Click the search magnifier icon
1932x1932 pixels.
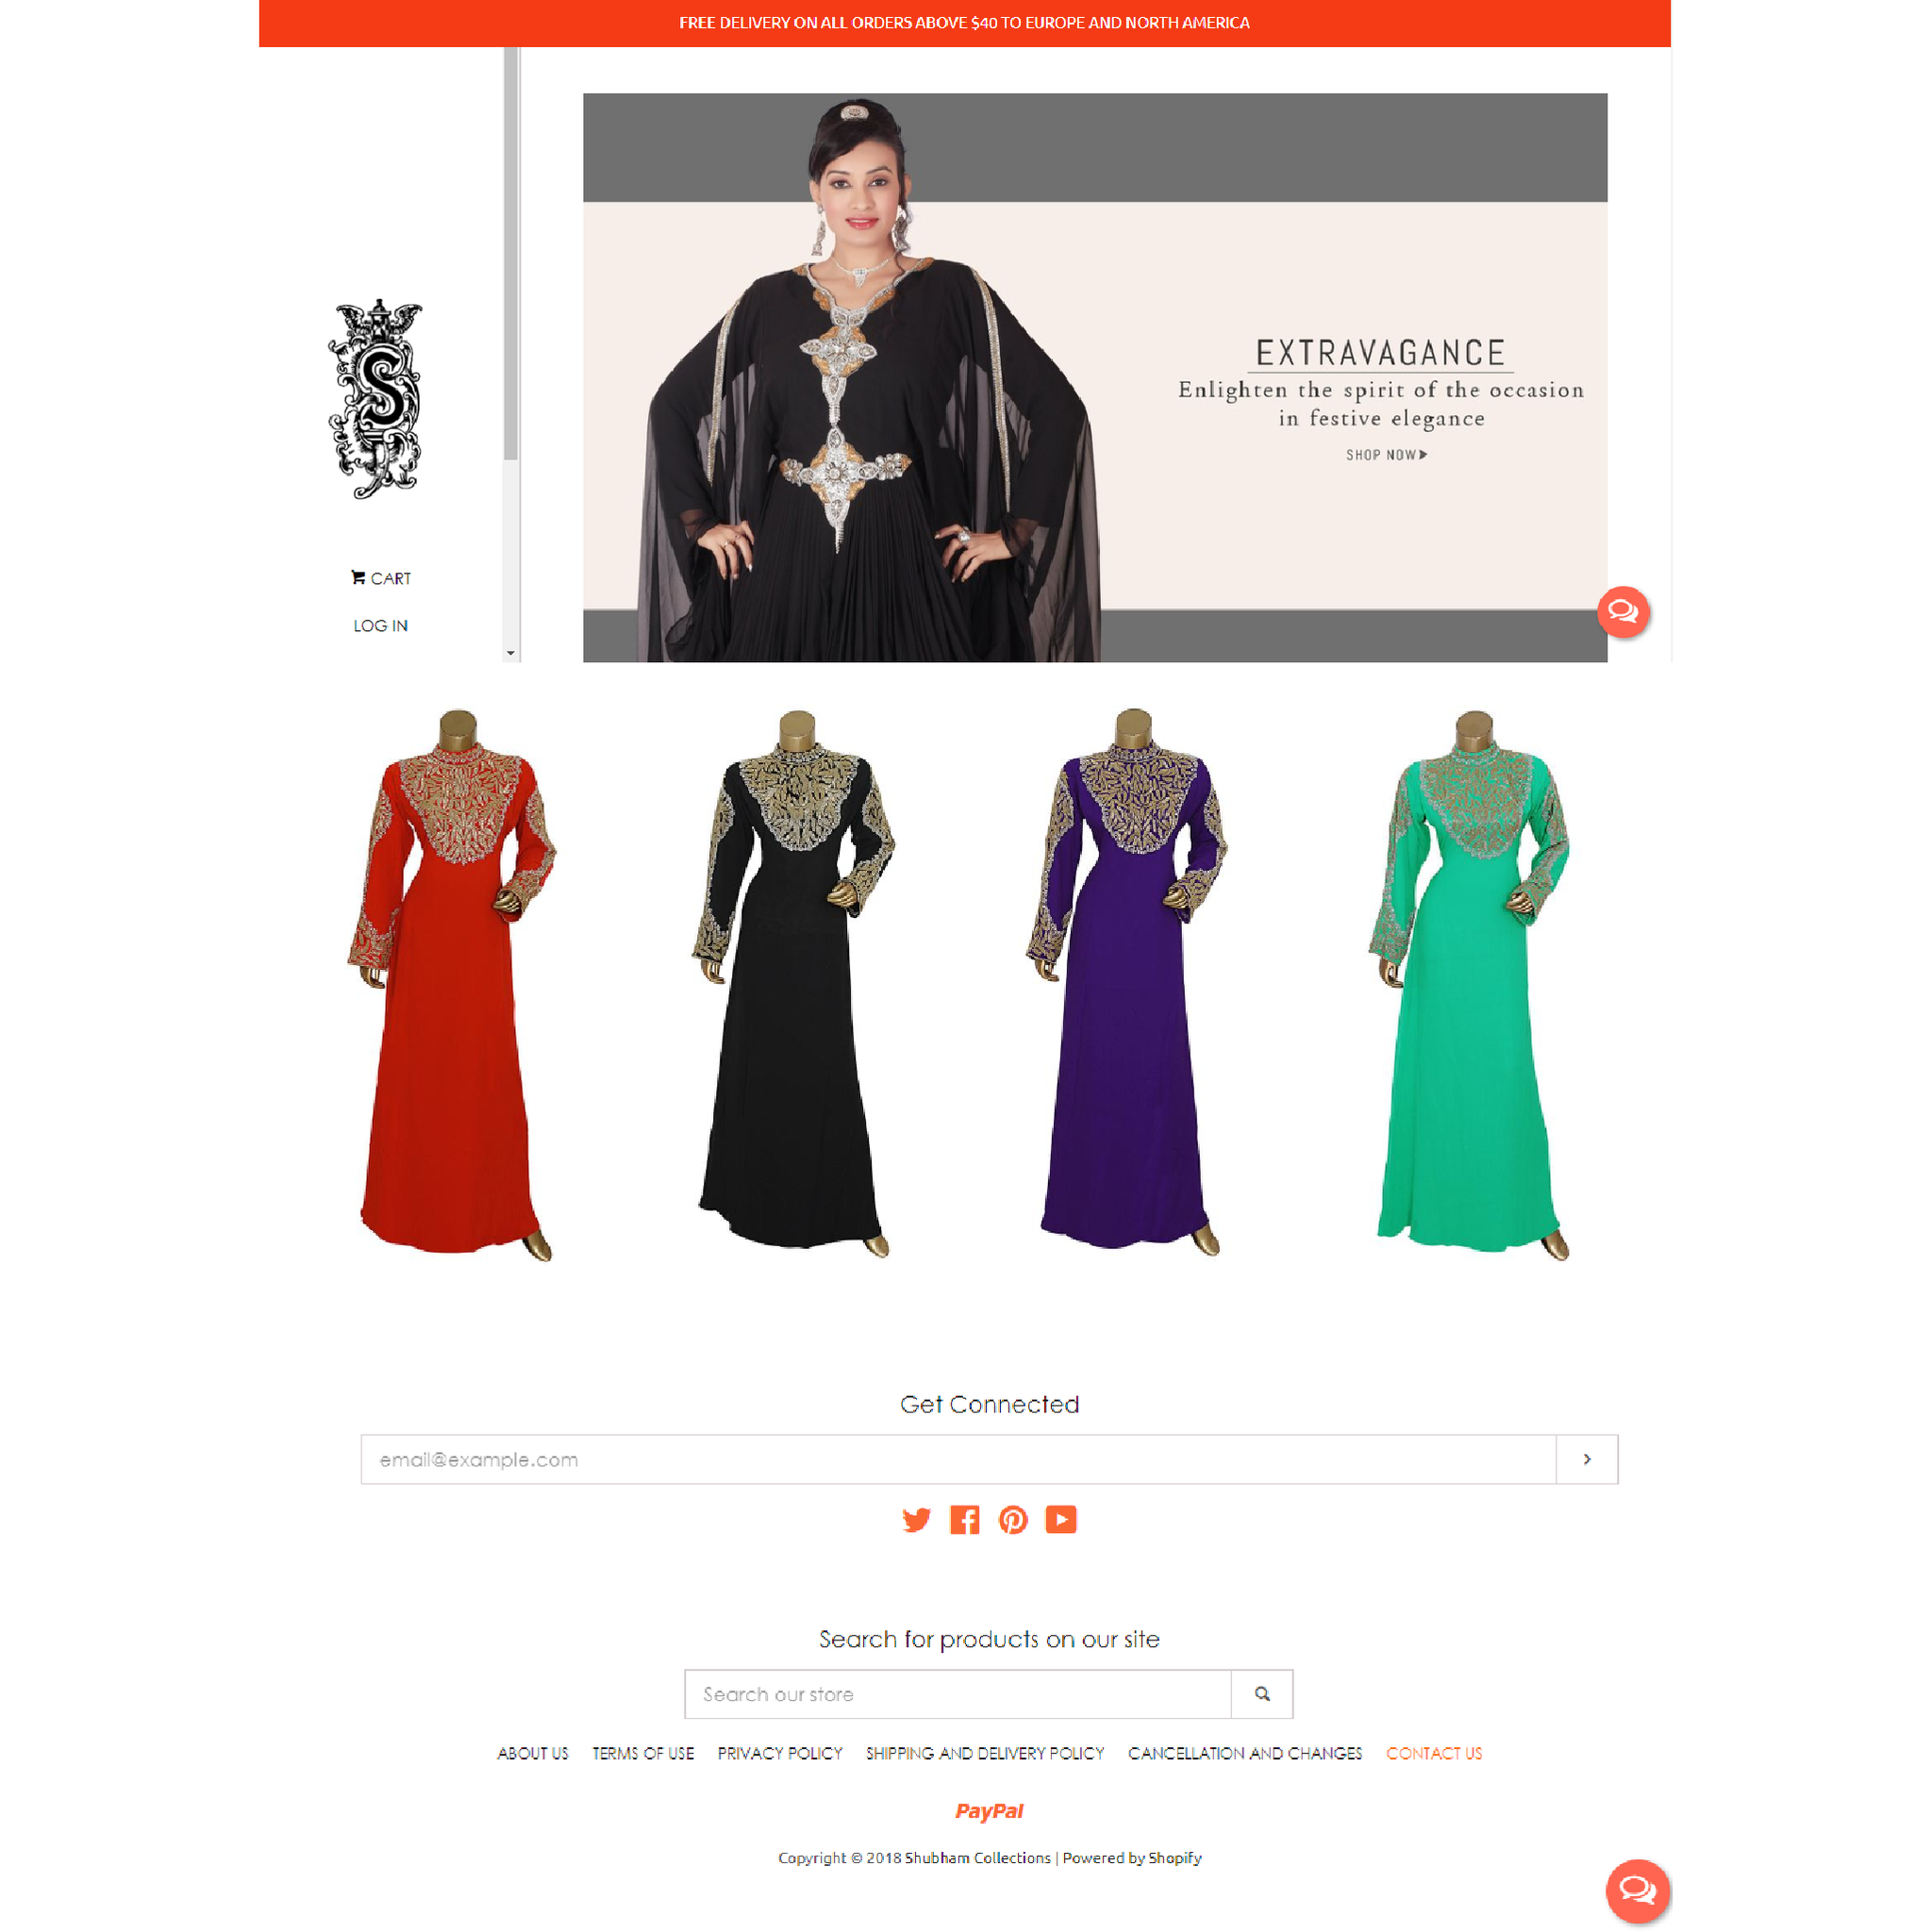coord(1265,1693)
